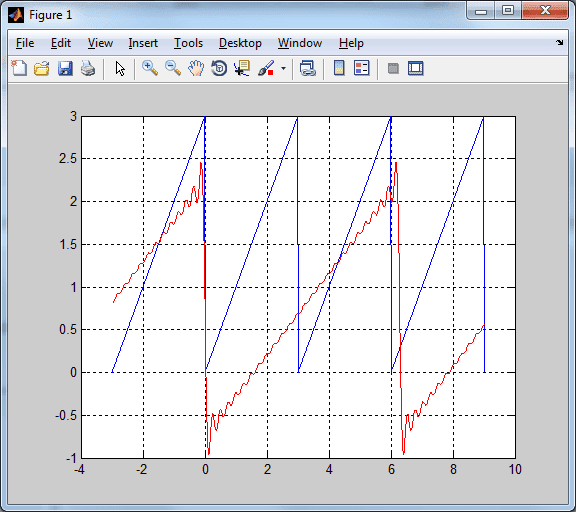This screenshot has height=512, width=576.
Task: Activate the Zoom In magnifier tool
Action: click(x=150, y=68)
